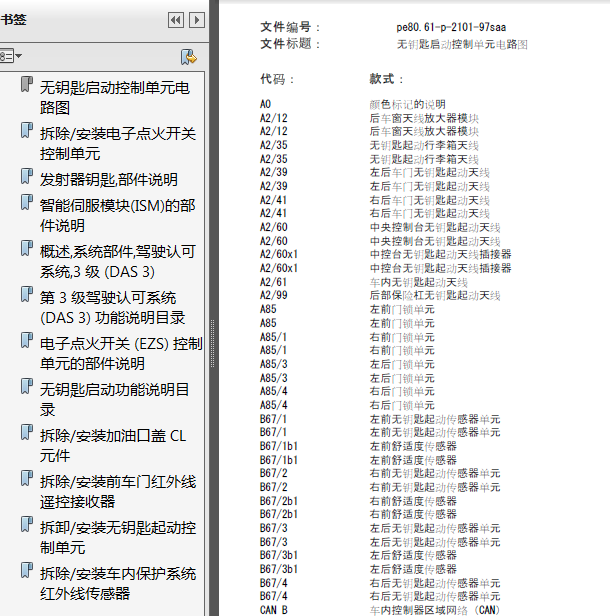The image size is (610, 616).
Task: Select bookmark 拆除/安装加油口盖 CL 元件
Action: tap(113, 446)
